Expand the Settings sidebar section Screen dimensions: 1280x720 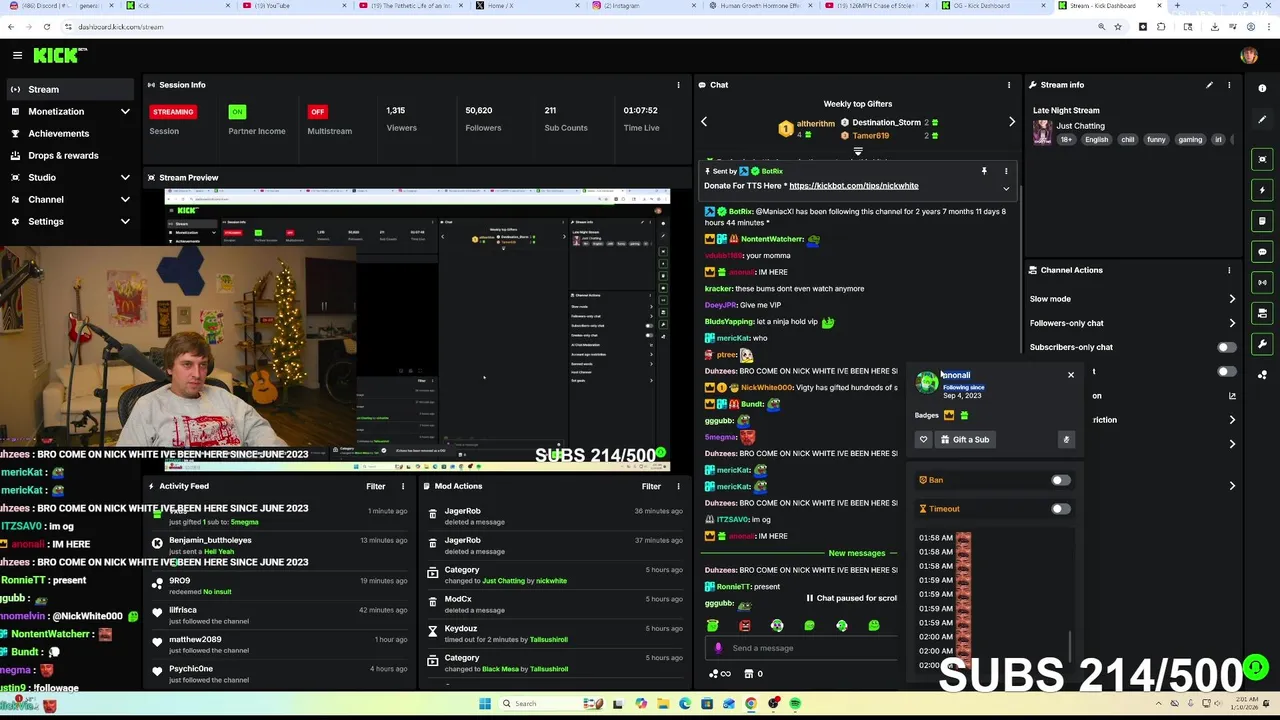pyautogui.click(x=125, y=221)
